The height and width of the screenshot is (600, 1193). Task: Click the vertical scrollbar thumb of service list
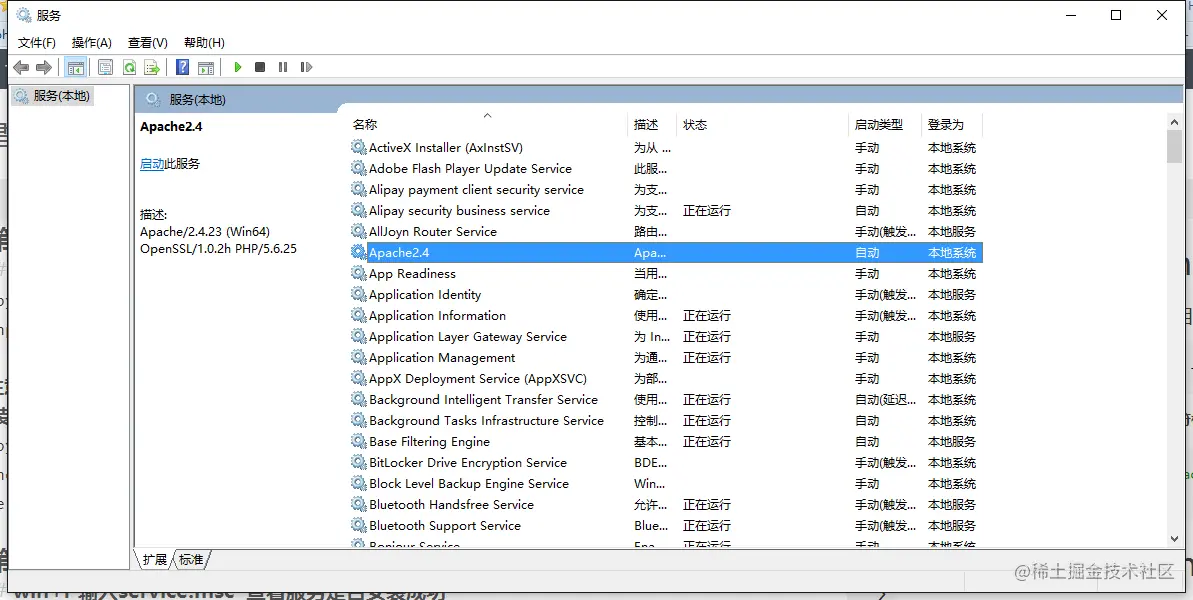1174,146
